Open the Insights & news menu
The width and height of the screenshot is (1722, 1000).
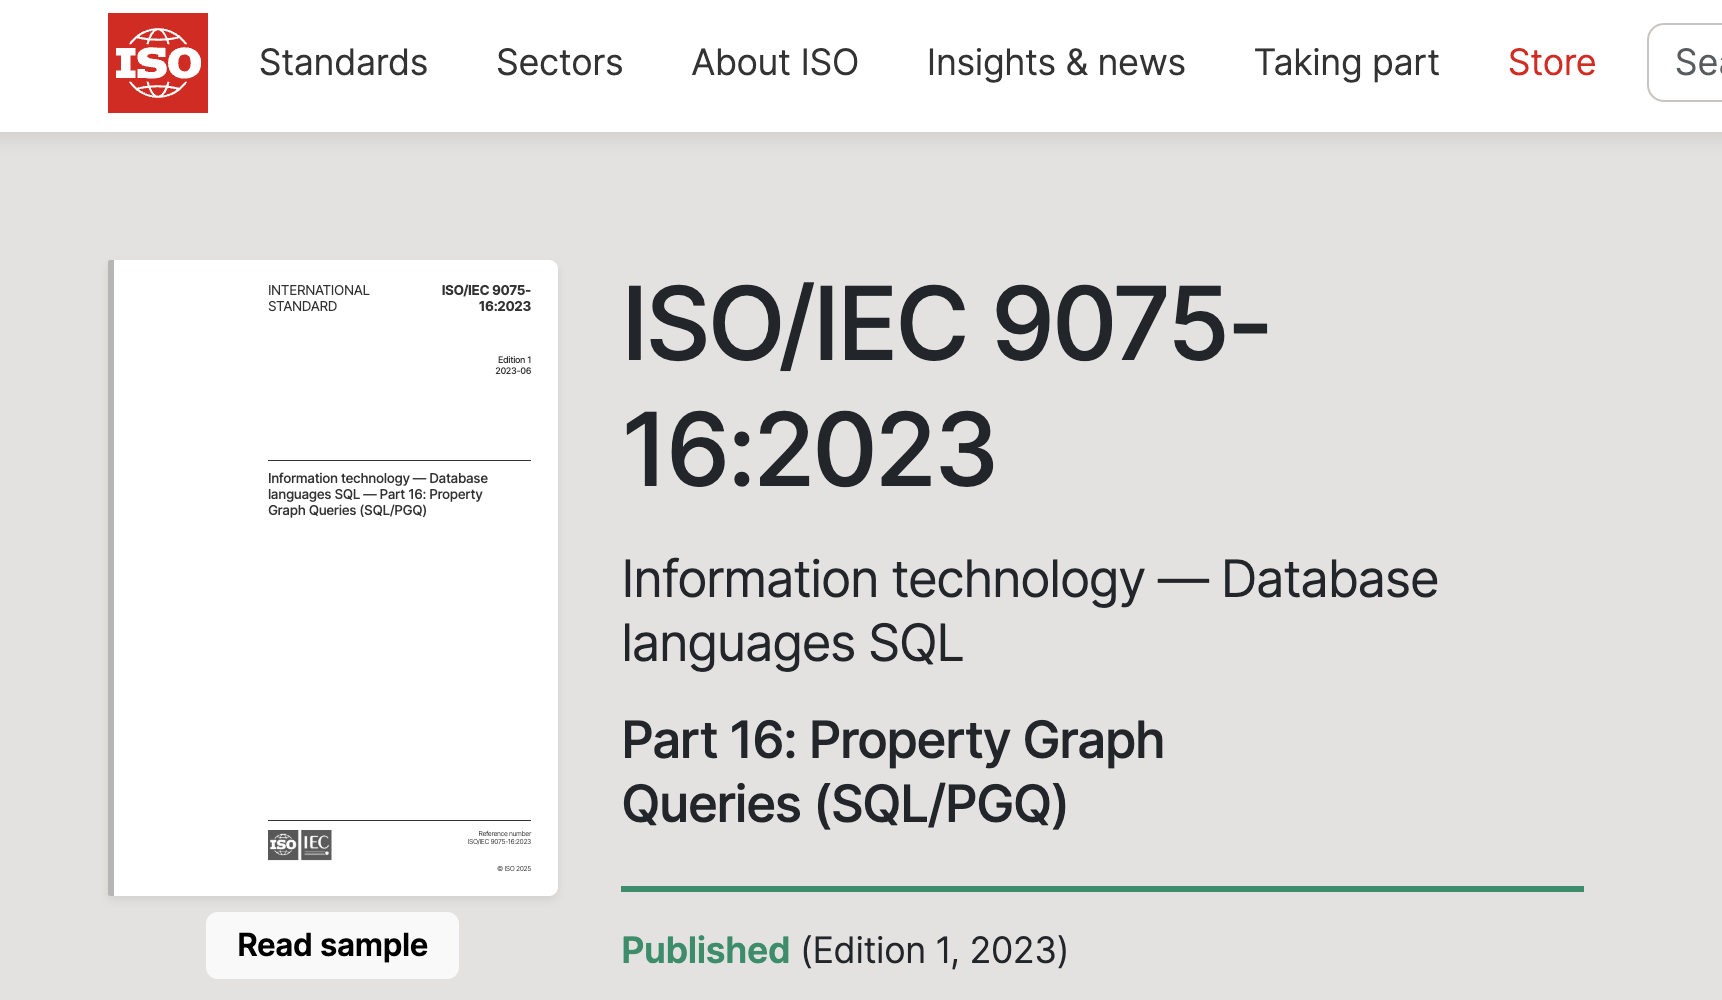(x=1055, y=62)
